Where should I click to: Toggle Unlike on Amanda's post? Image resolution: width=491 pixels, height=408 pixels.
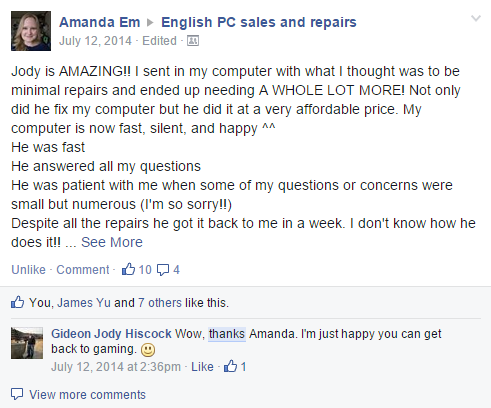tap(28, 269)
